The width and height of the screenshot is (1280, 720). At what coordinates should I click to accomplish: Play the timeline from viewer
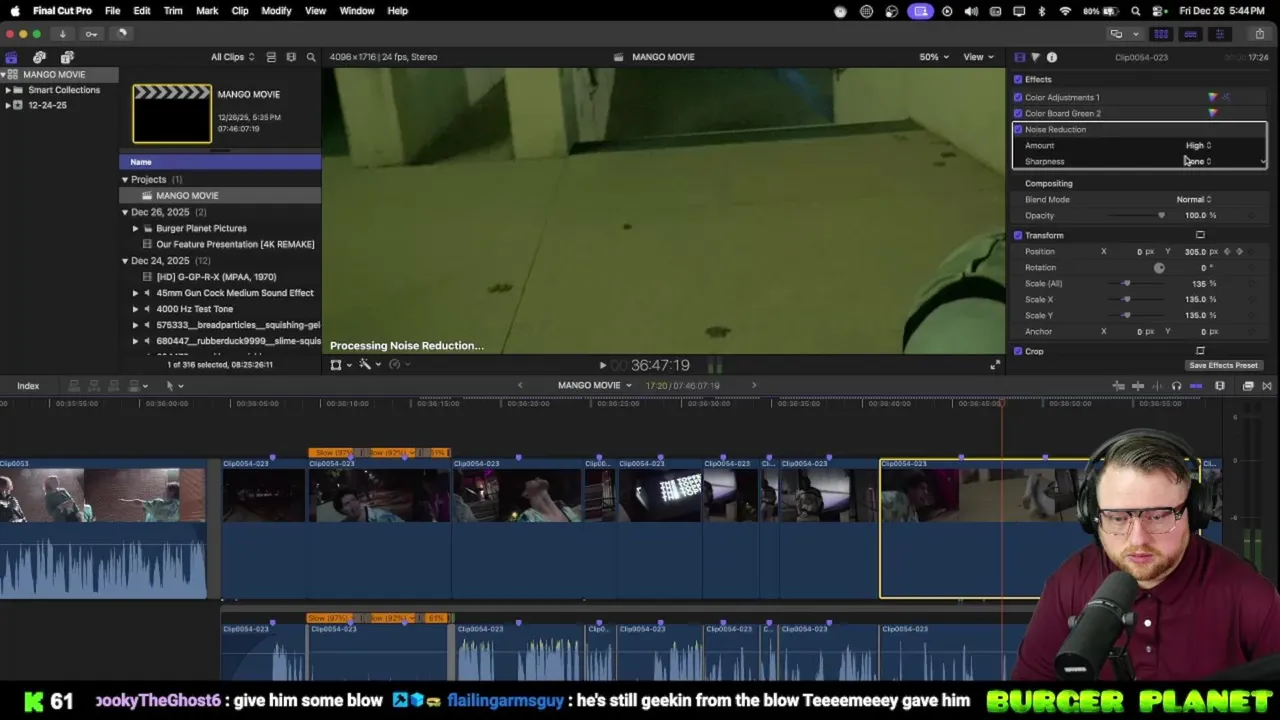[x=602, y=366]
